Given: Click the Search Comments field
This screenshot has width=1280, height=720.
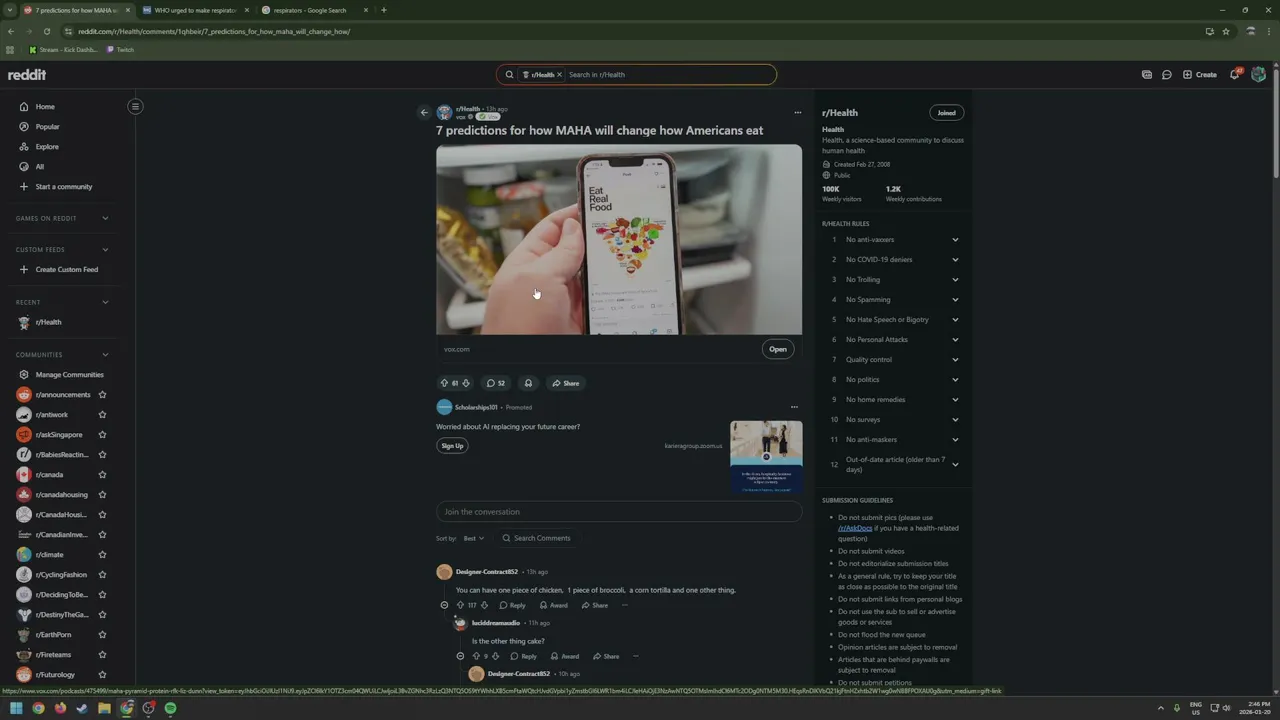Looking at the screenshot, I should (537, 538).
